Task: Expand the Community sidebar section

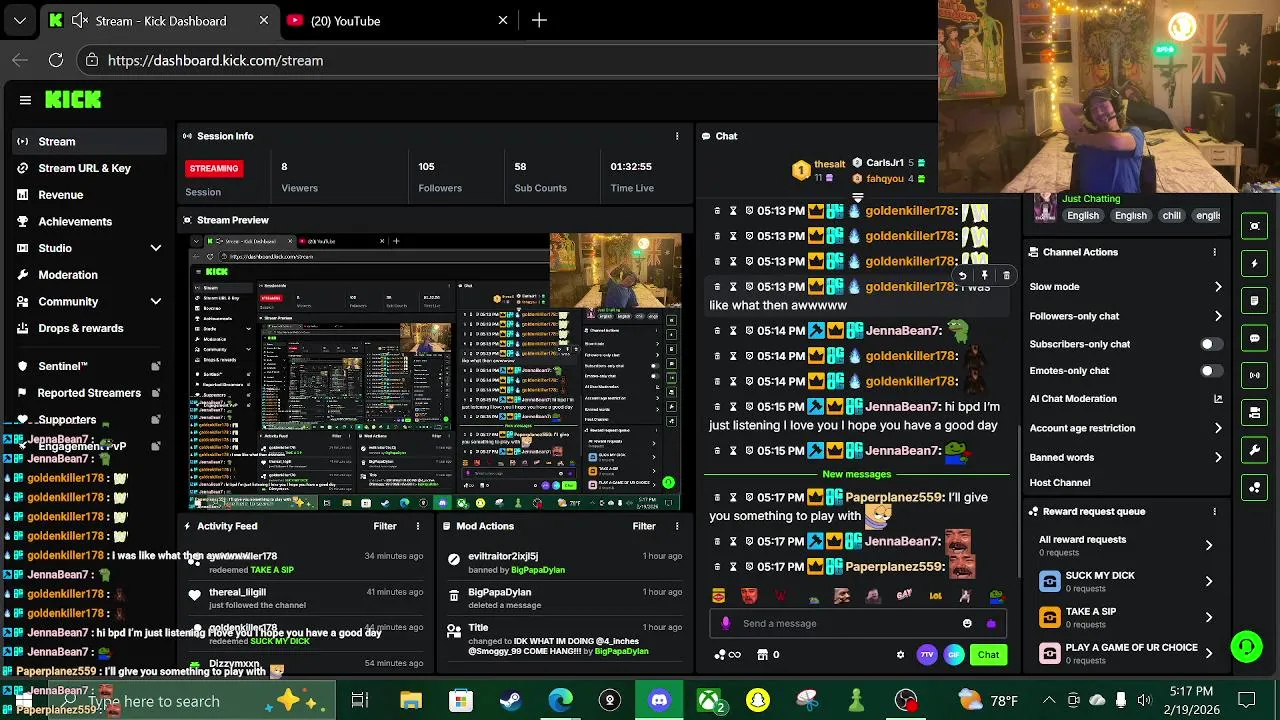Action: [156, 301]
